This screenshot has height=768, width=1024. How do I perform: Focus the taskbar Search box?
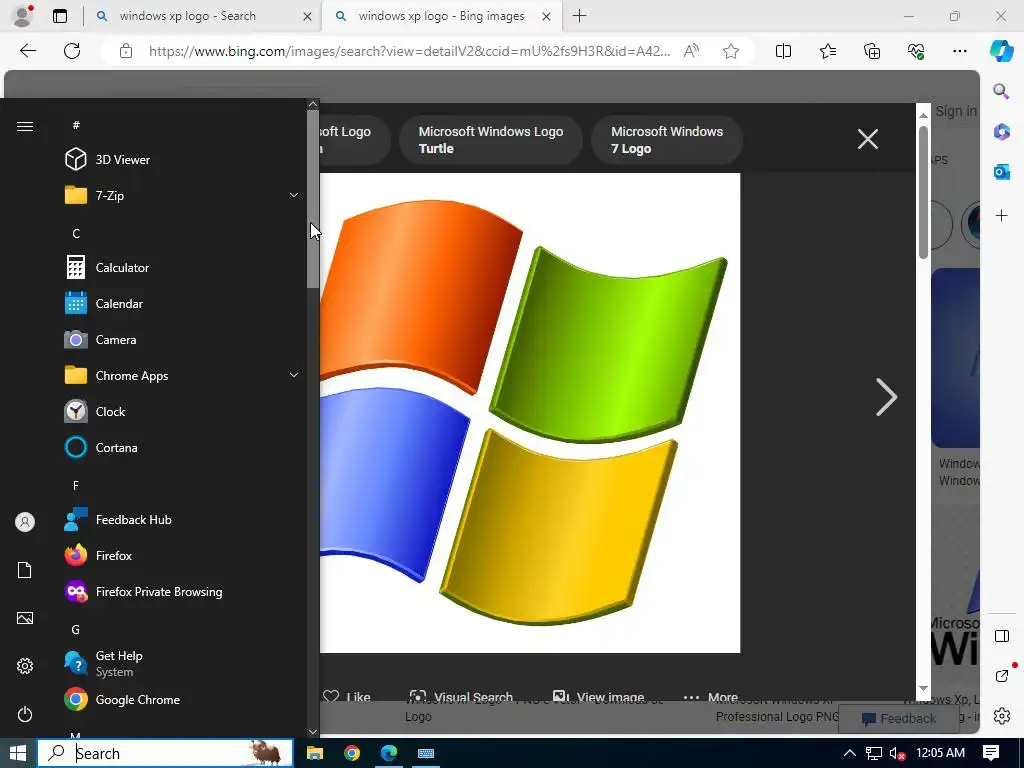165,753
